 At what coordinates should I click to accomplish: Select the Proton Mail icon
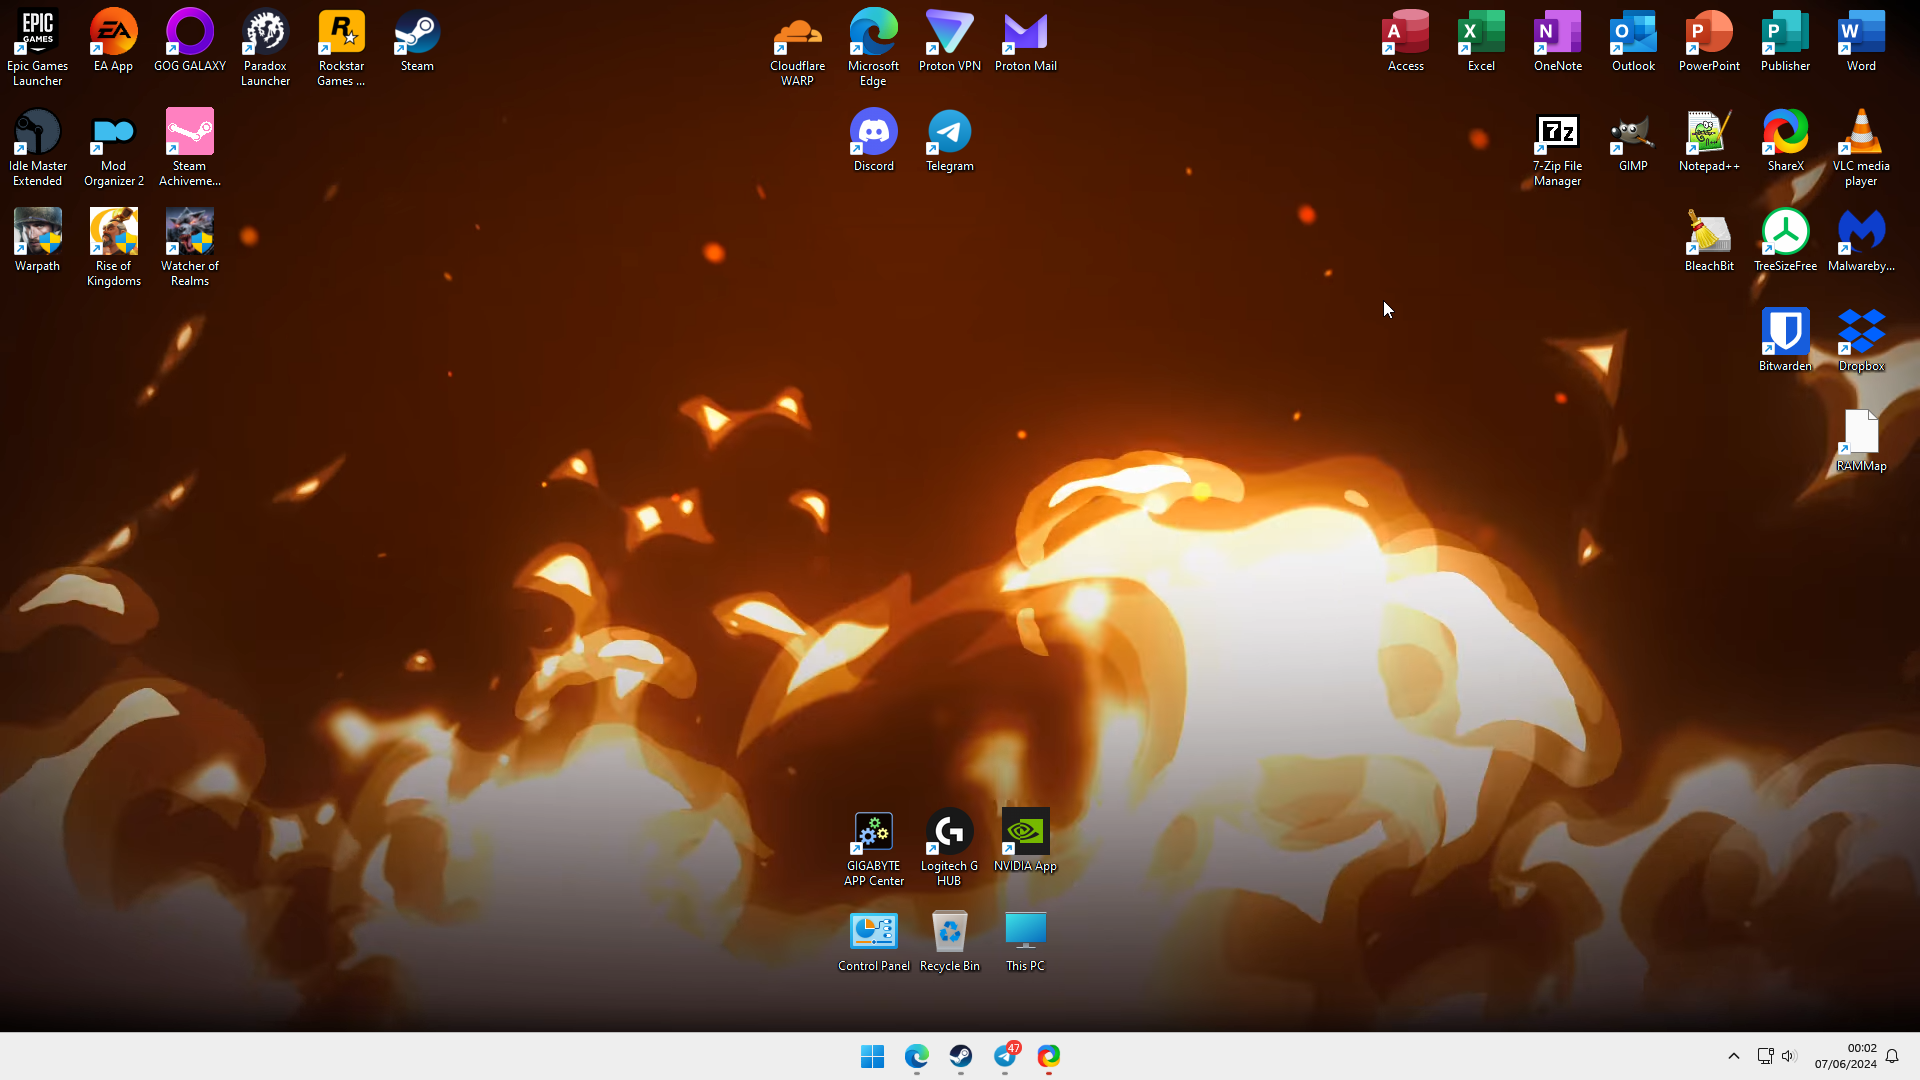pos(1026,40)
